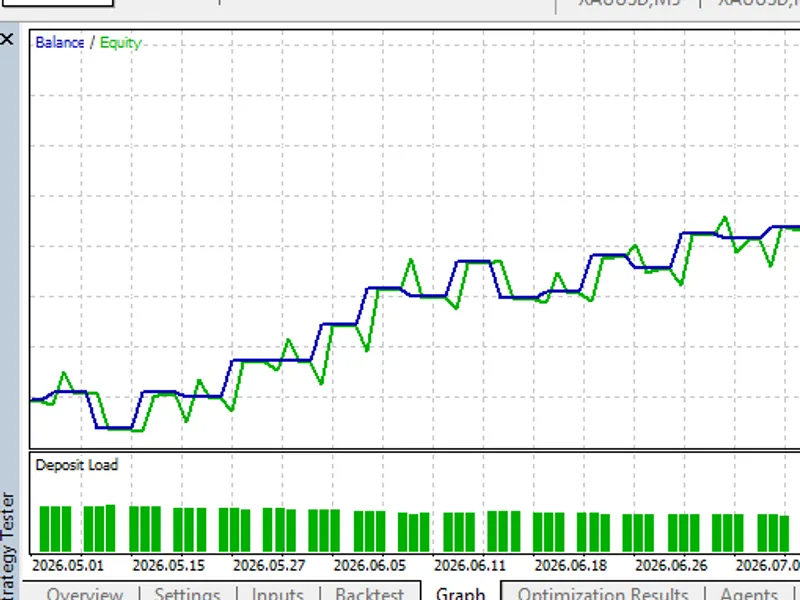Click the 2026.05.01 date axis label

tap(67, 565)
